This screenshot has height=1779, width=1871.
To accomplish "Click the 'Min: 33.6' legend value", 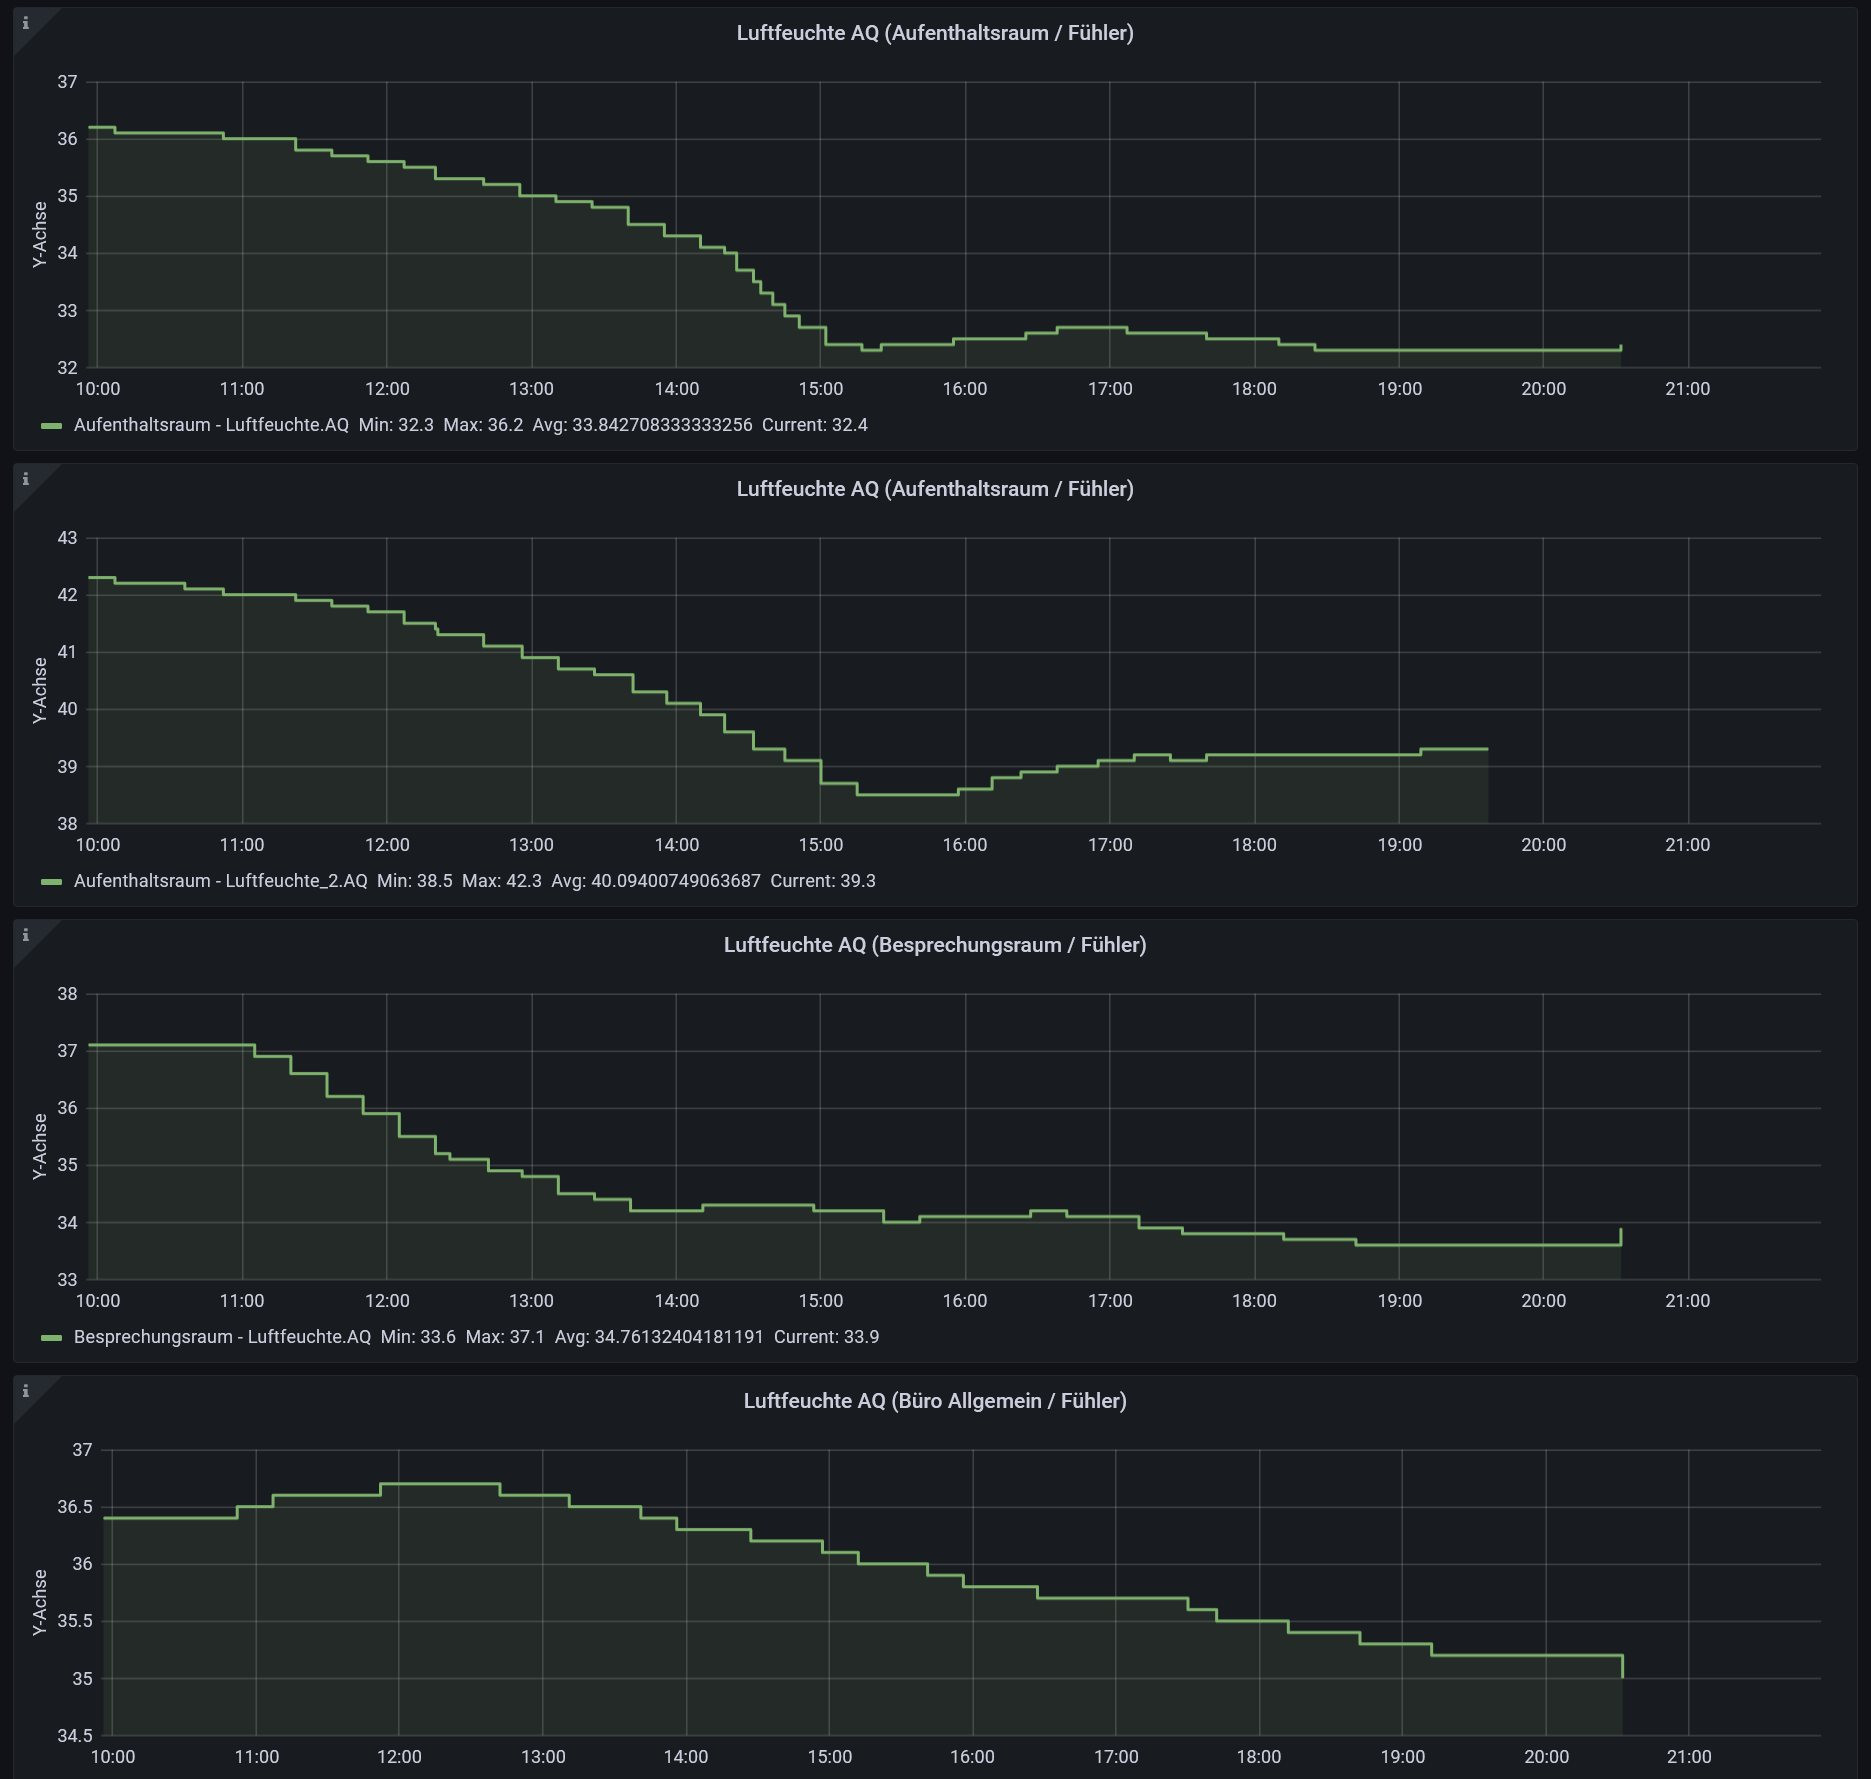I will click(x=418, y=1337).
